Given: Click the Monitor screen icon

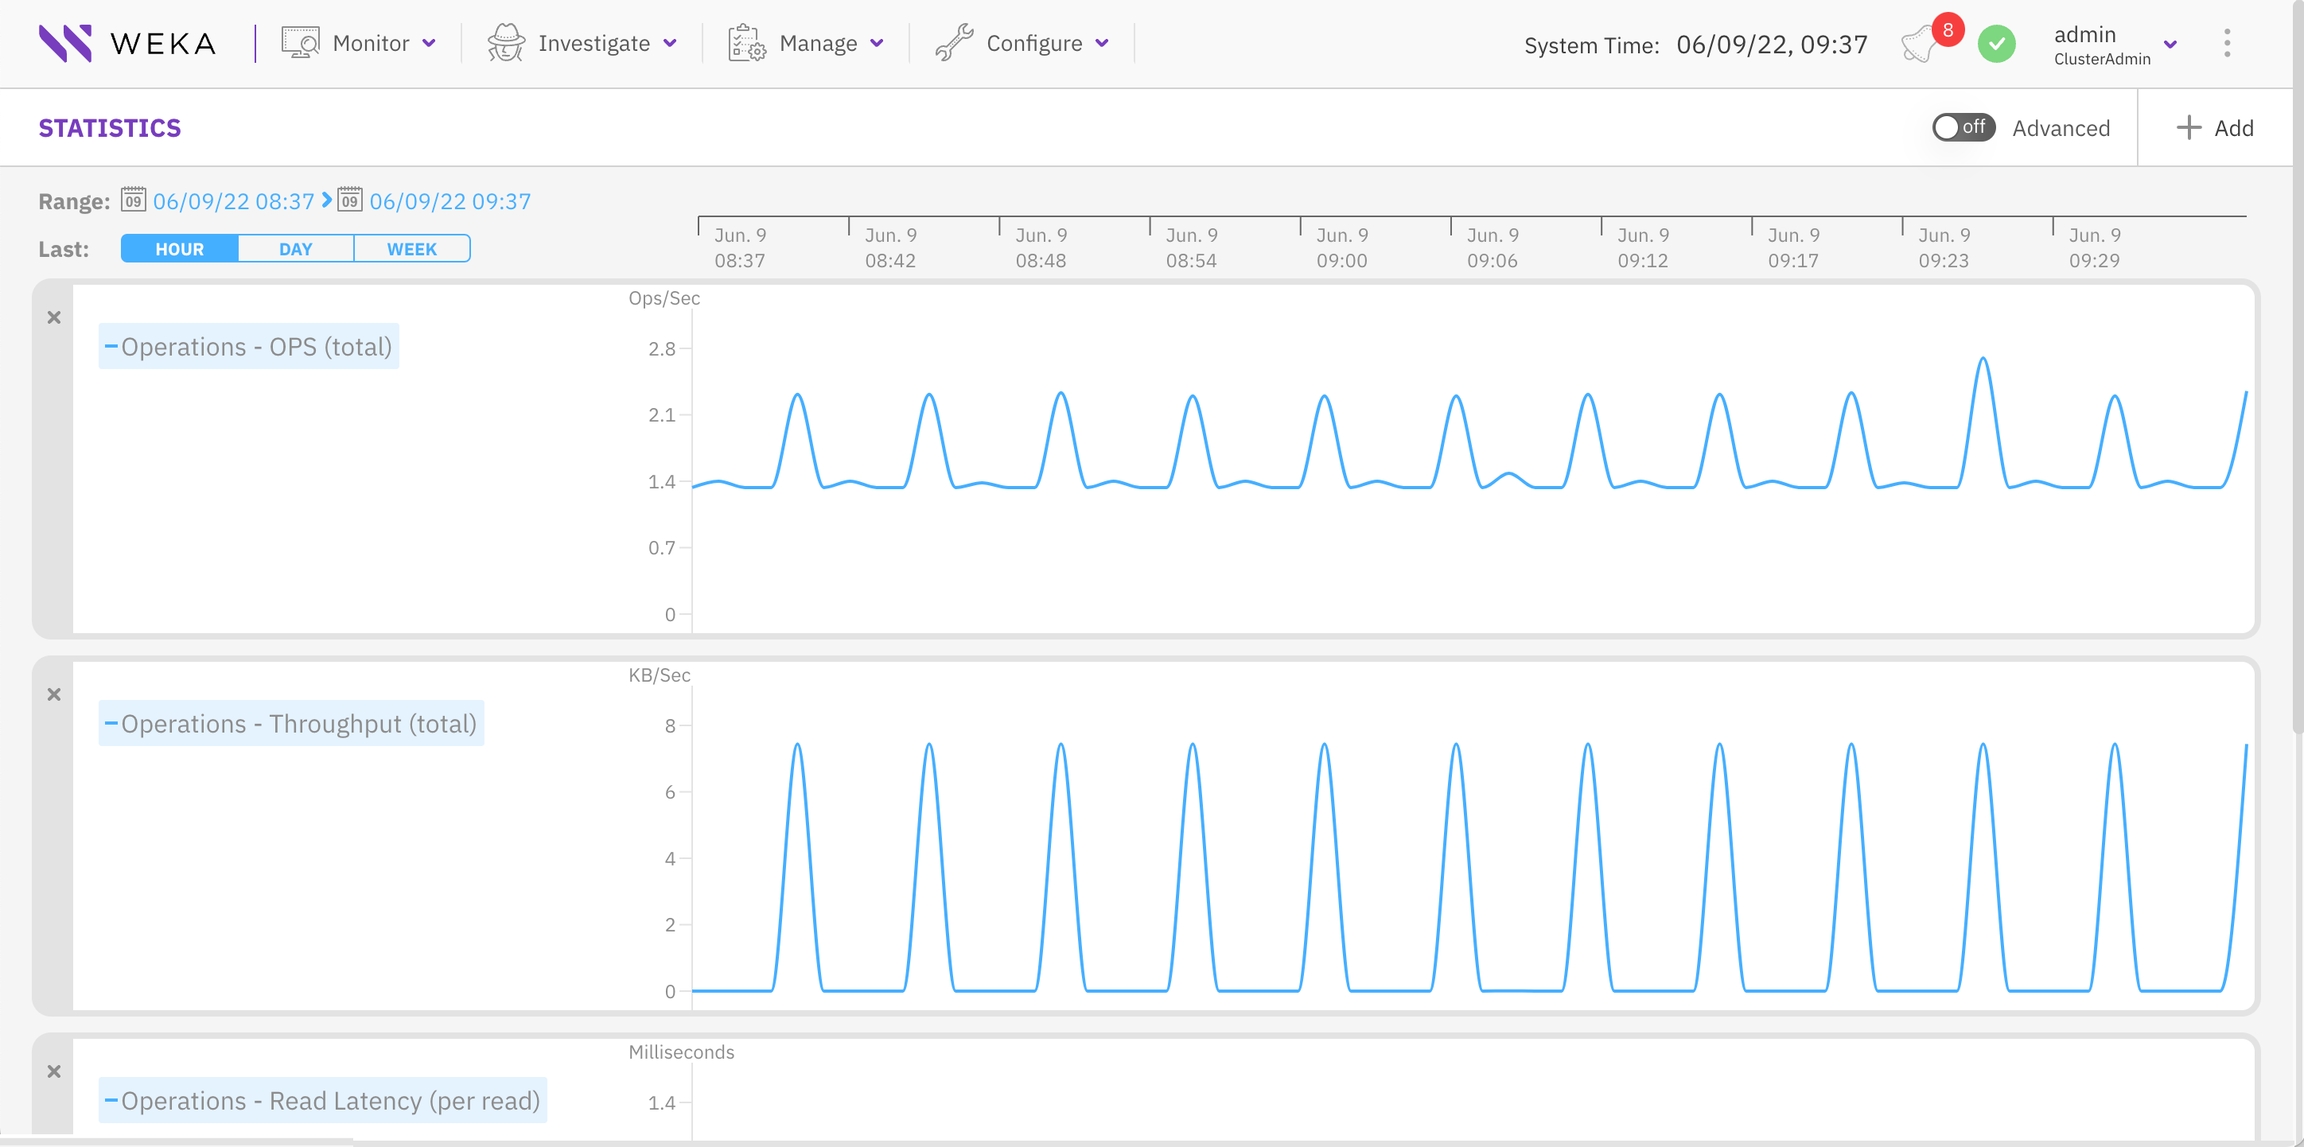Looking at the screenshot, I should [300, 43].
